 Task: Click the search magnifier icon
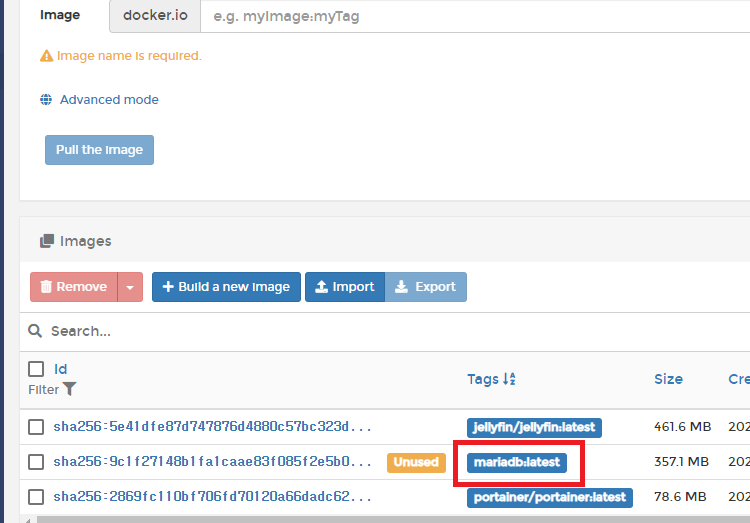(x=35, y=331)
